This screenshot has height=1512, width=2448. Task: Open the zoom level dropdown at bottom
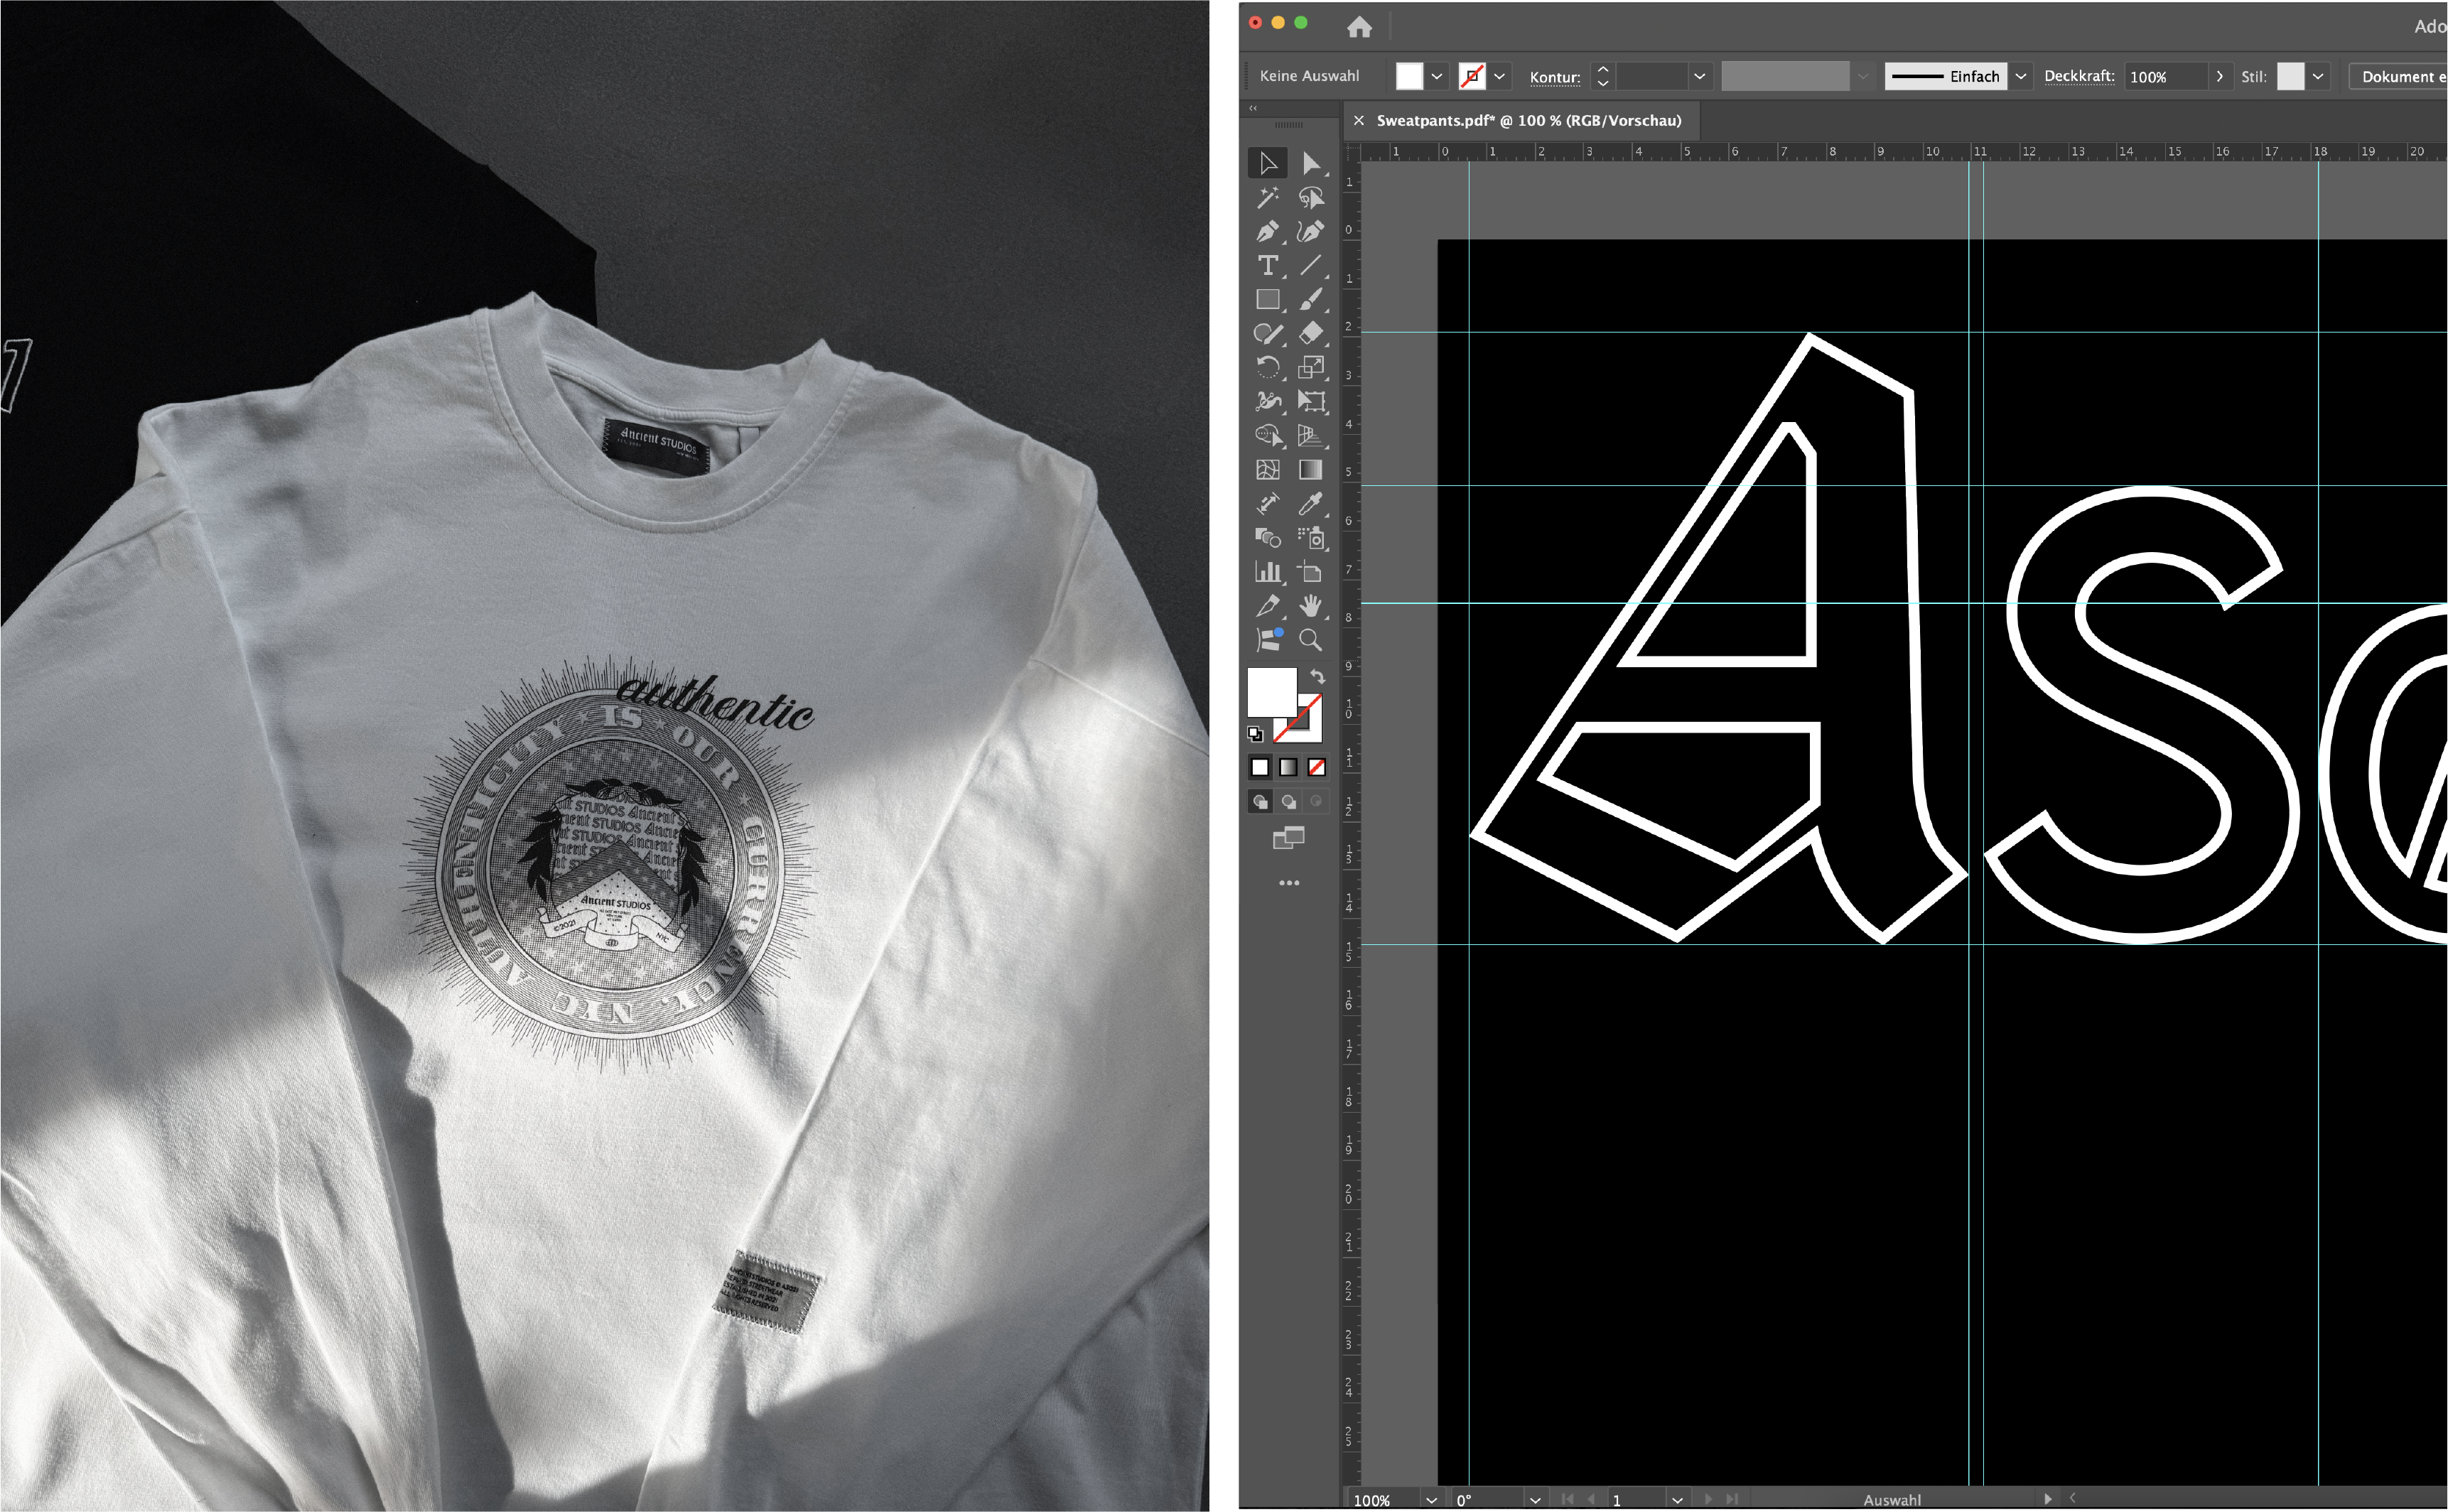[1431, 1500]
